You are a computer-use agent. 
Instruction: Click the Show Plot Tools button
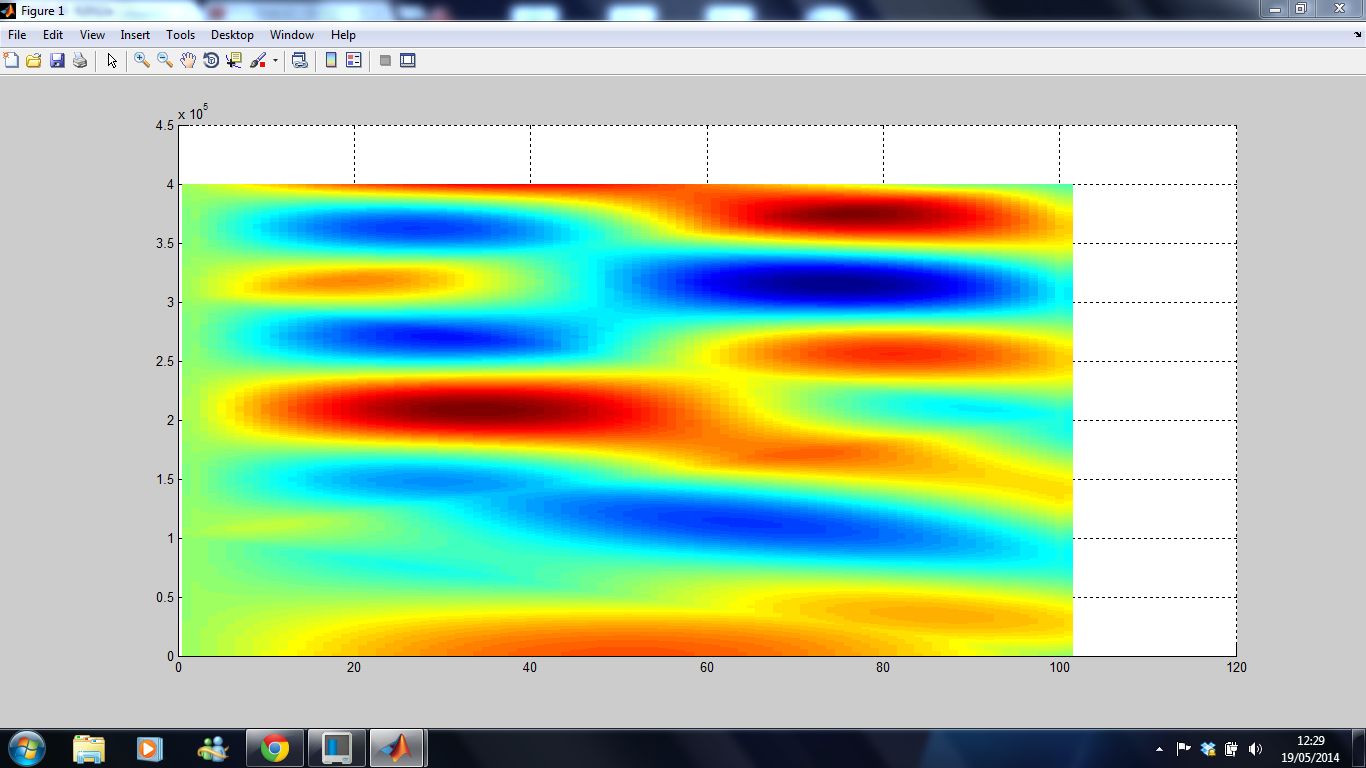407,61
